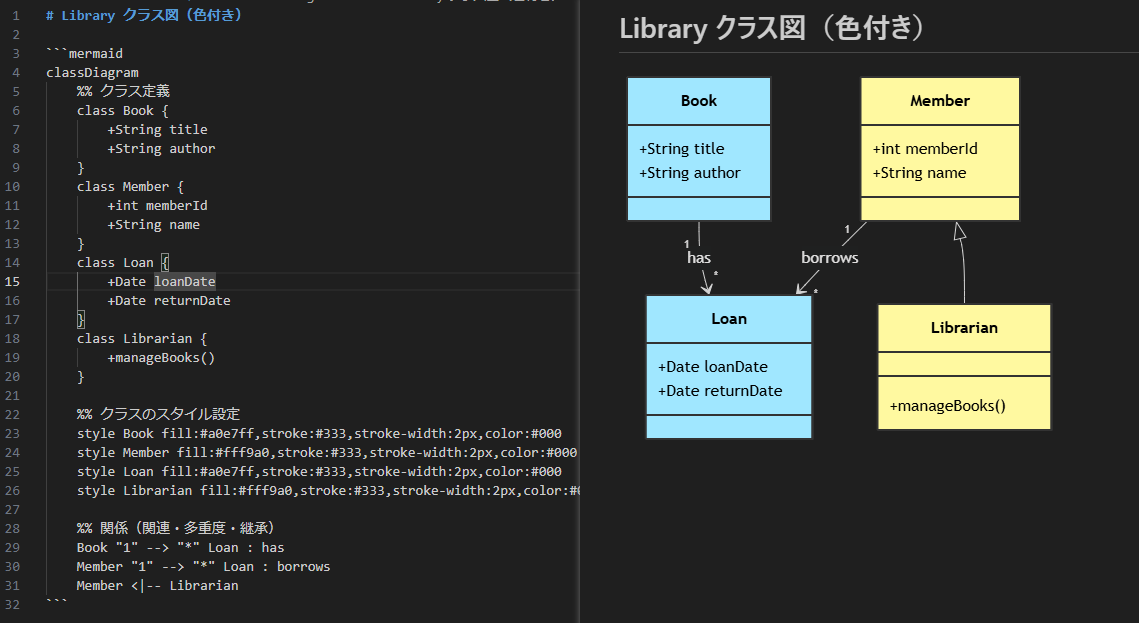This screenshot has width=1139, height=623.
Task: Click the '%% 関係' comment line
Action: click(177, 529)
